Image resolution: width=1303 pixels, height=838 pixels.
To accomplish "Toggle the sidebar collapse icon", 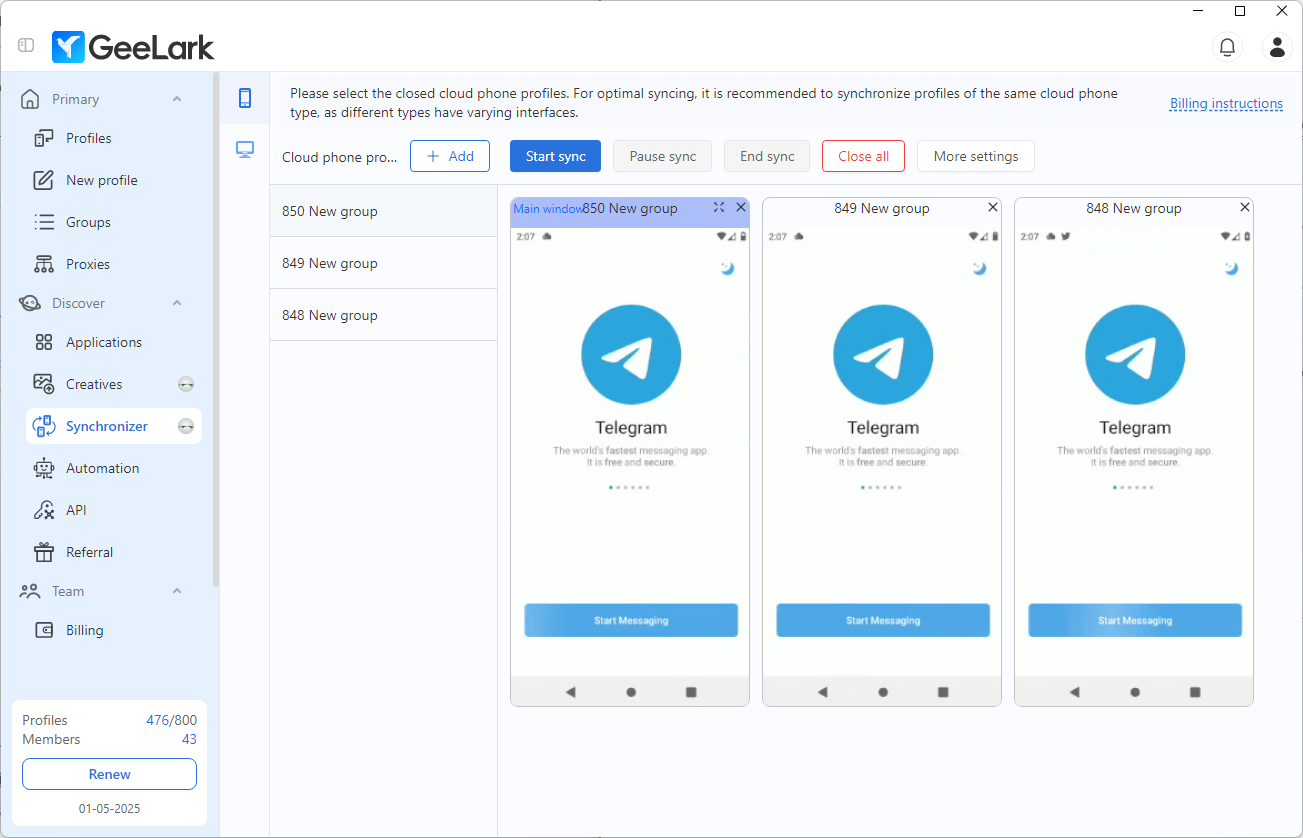I will click(x=26, y=46).
